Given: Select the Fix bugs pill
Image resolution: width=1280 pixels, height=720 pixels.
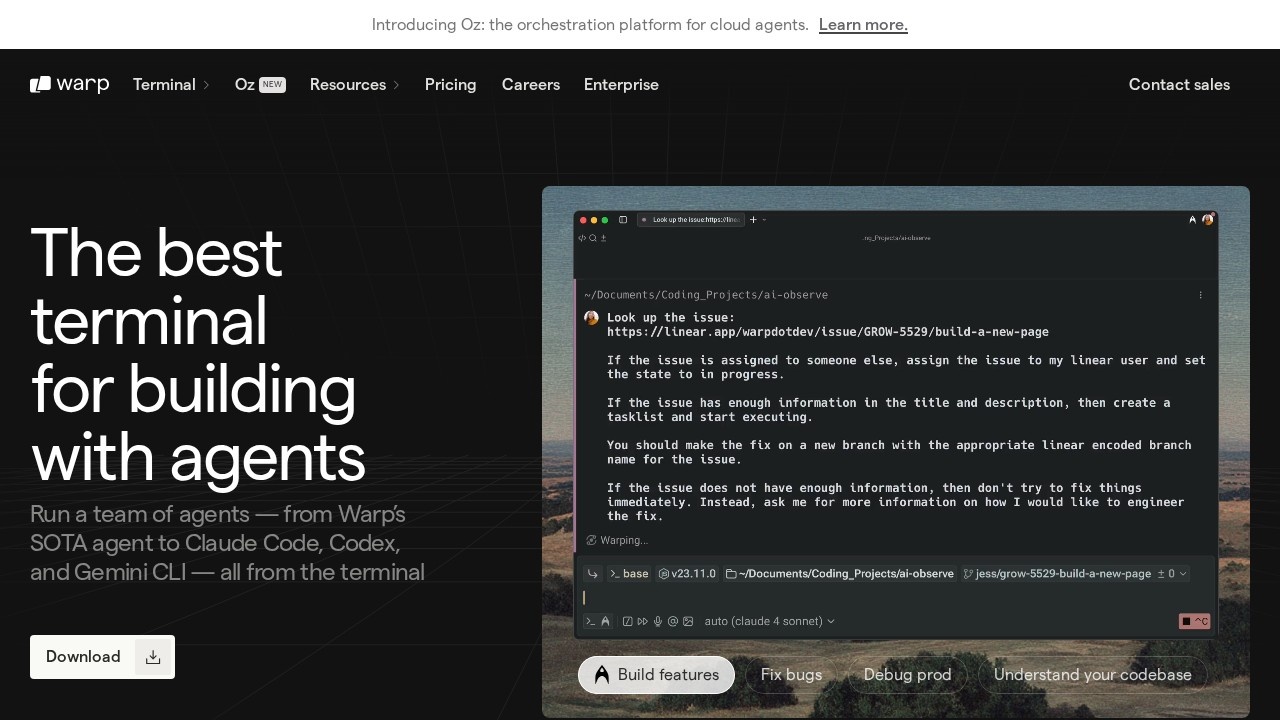Looking at the screenshot, I should (x=791, y=675).
